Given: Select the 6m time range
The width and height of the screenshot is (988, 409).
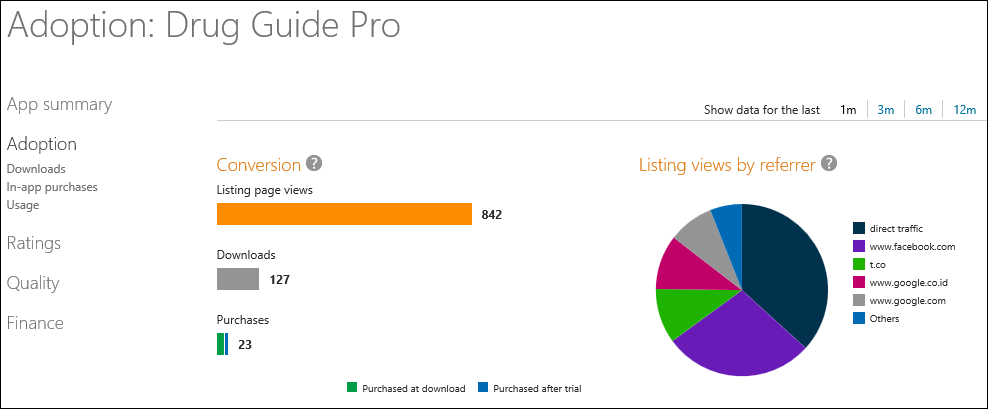Looking at the screenshot, I should click(923, 110).
